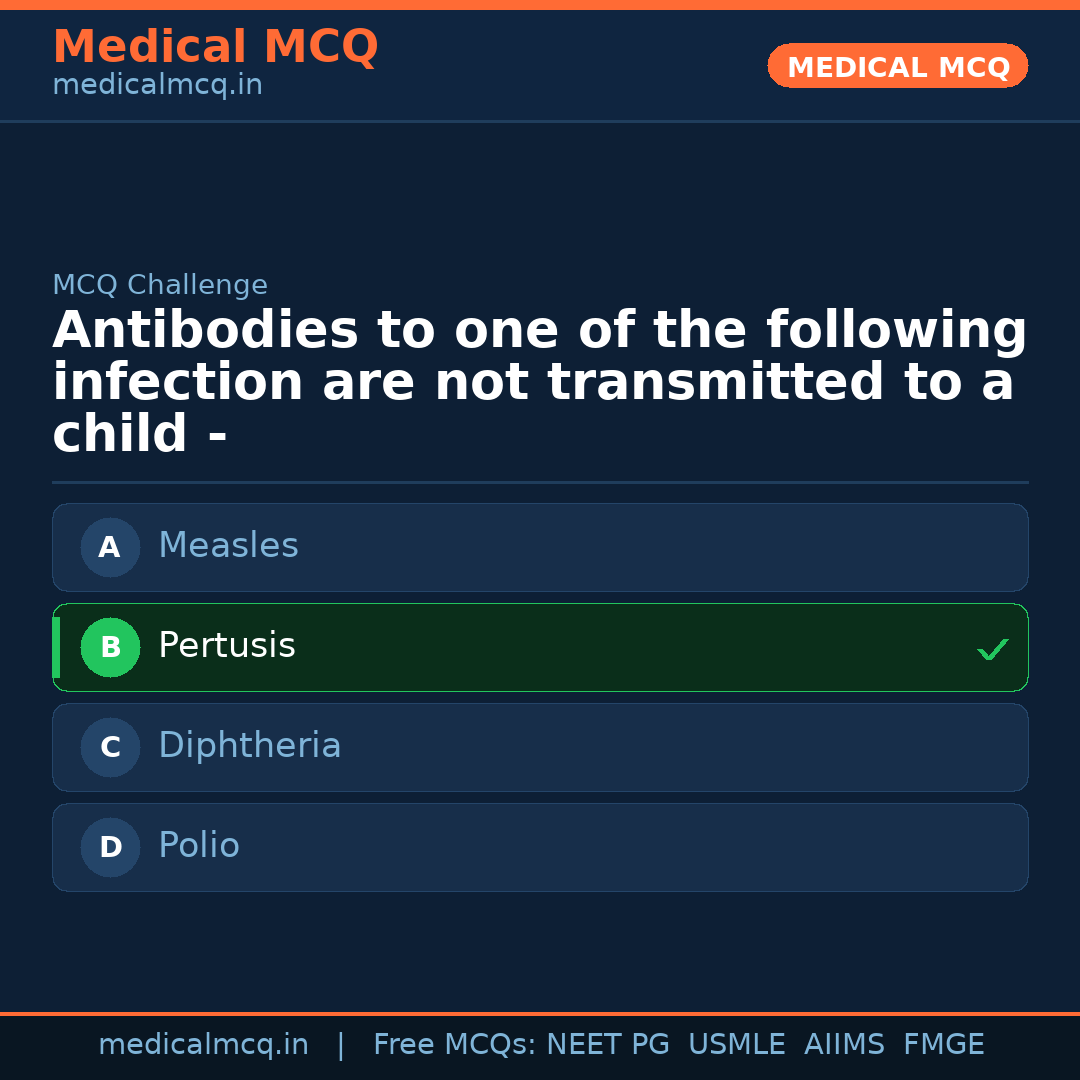Screen dimensions: 1080x1080
Task: Click the FMGE footer text
Action: 943,1045
